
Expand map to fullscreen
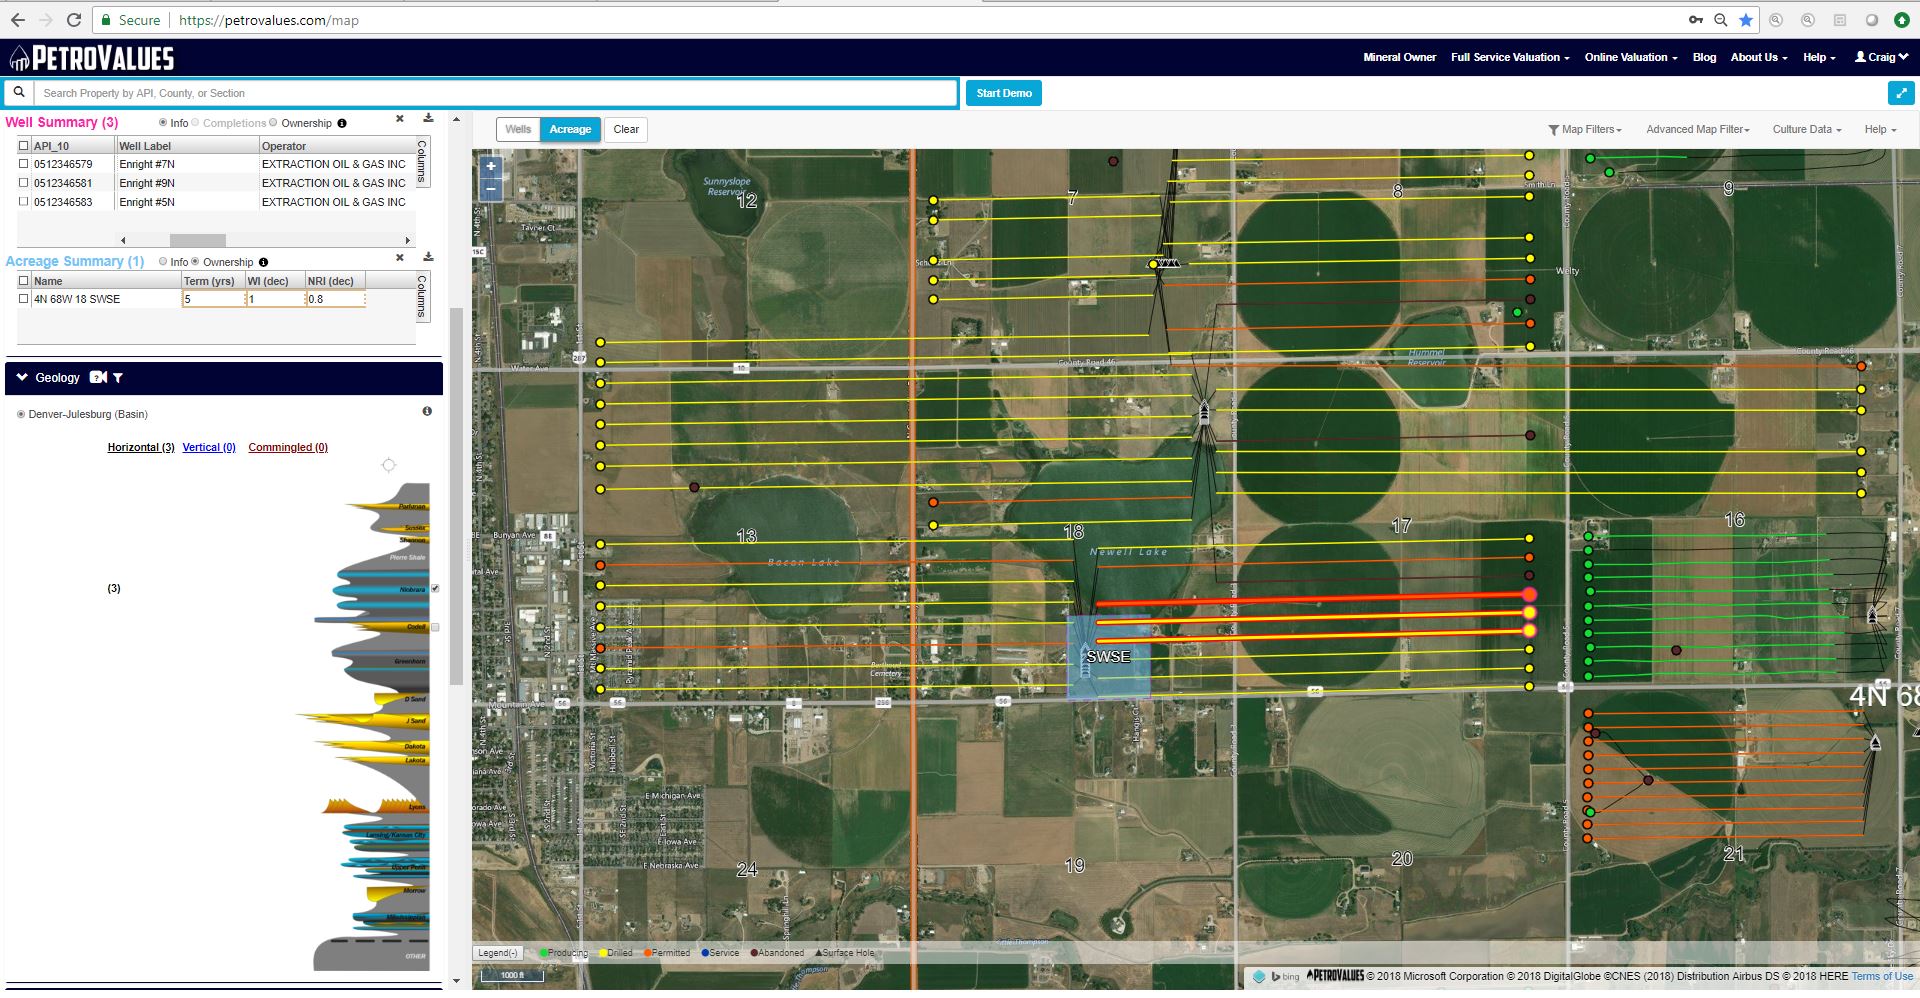click(x=1900, y=93)
